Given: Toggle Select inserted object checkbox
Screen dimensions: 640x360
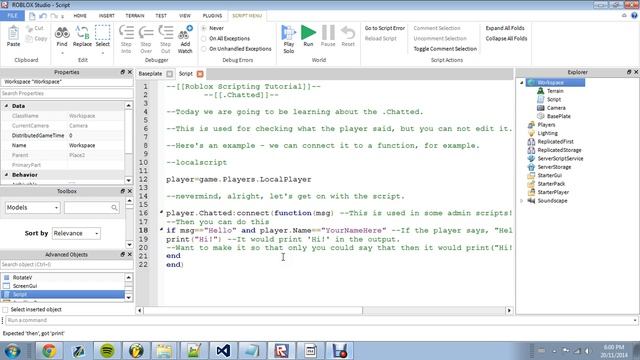Looking at the screenshot, I should 5,309.
